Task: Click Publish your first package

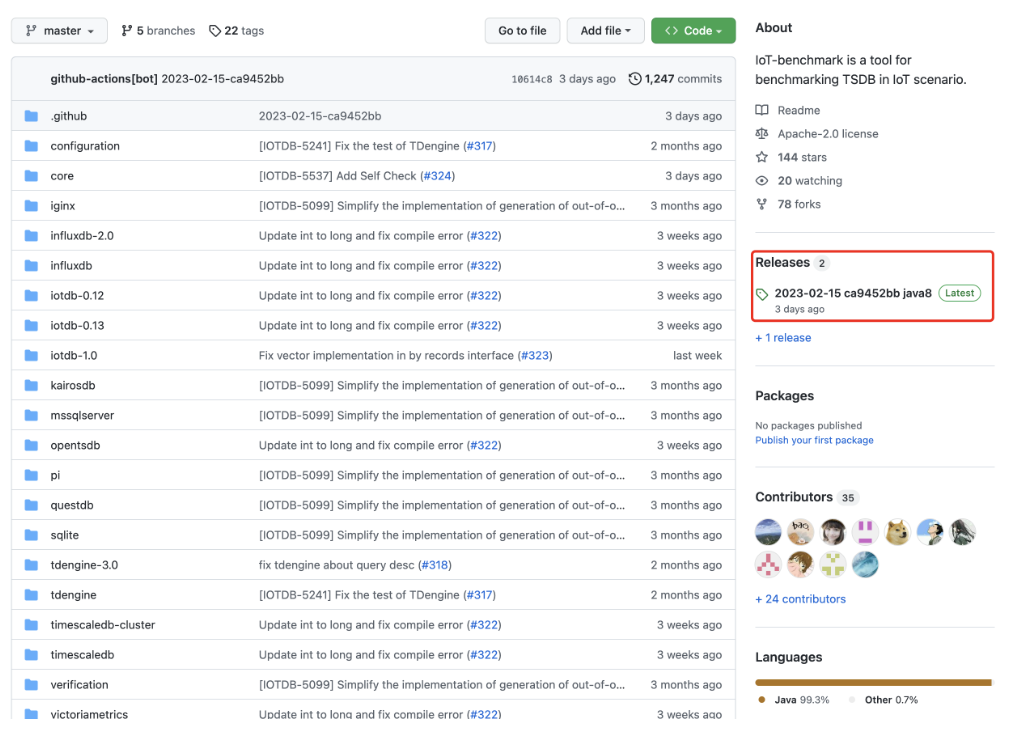Action: 814,440
